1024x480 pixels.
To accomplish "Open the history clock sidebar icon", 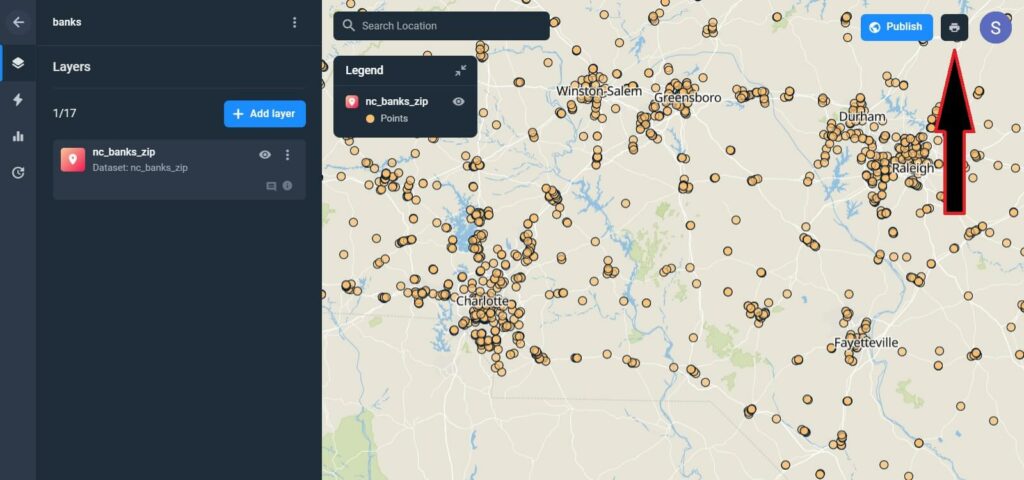I will (18, 173).
